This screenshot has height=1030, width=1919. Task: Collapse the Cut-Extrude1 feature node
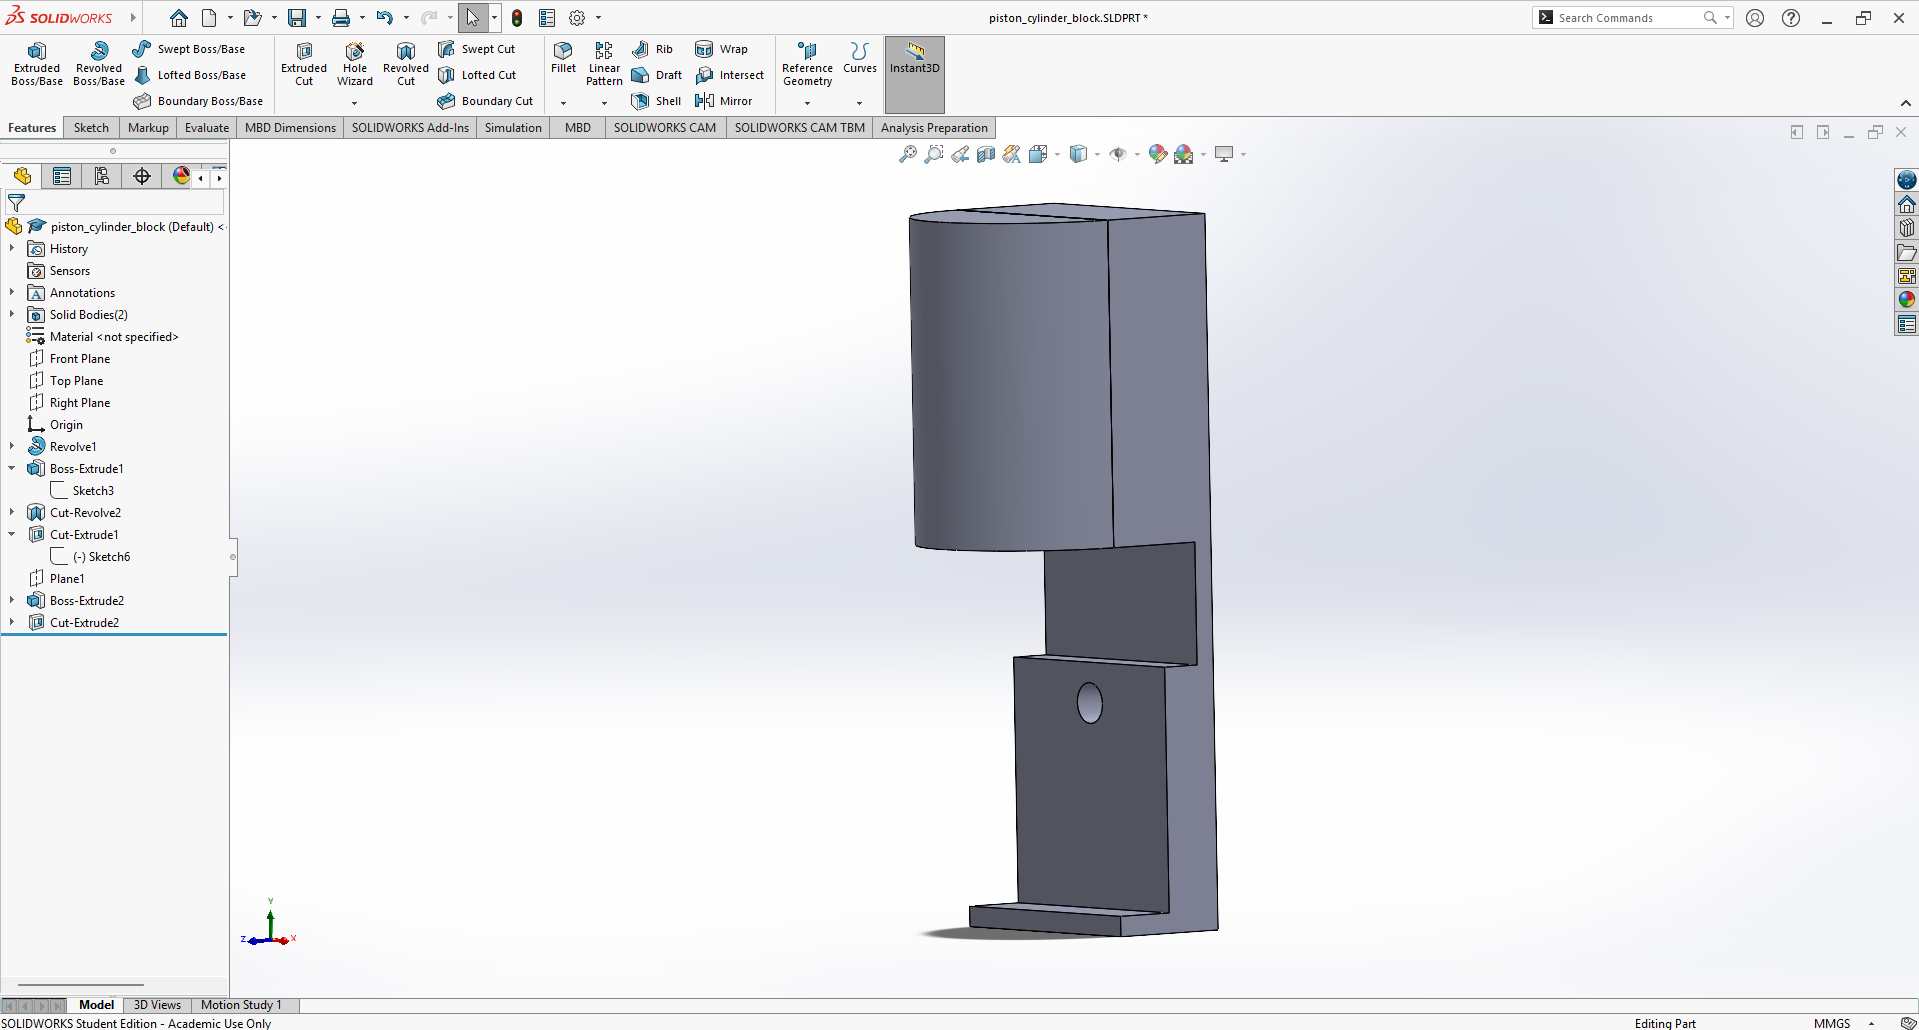tap(12, 534)
